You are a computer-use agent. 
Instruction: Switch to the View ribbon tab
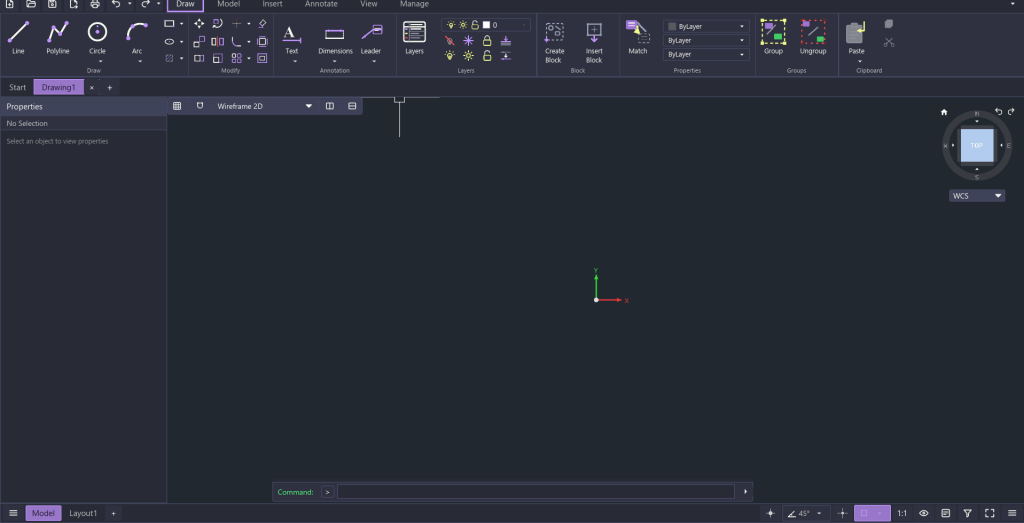tap(369, 4)
